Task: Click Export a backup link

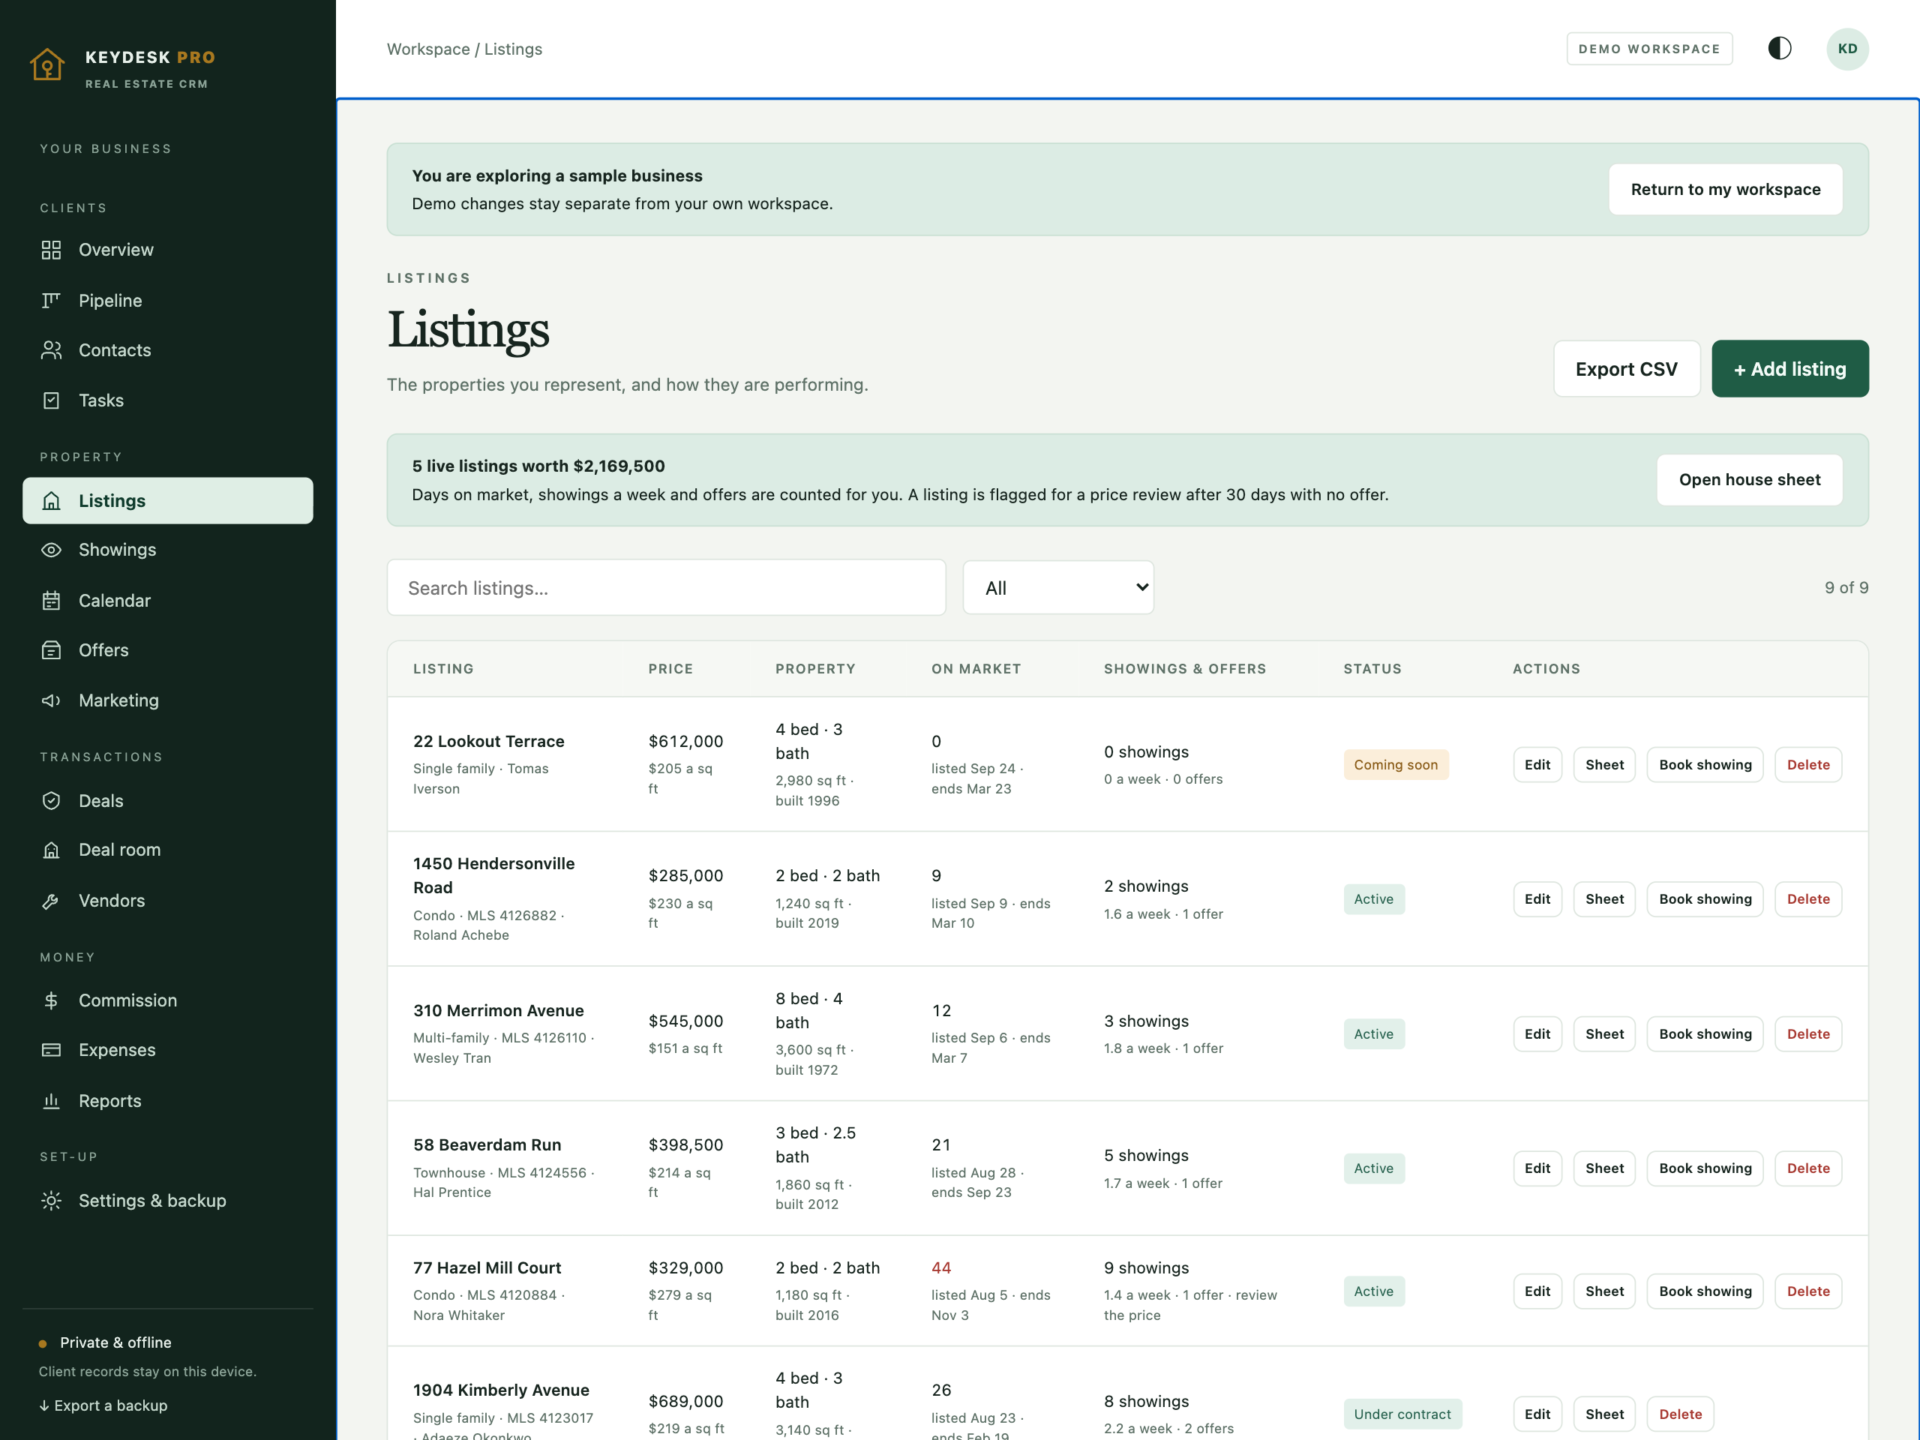Action: tap(103, 1405)
